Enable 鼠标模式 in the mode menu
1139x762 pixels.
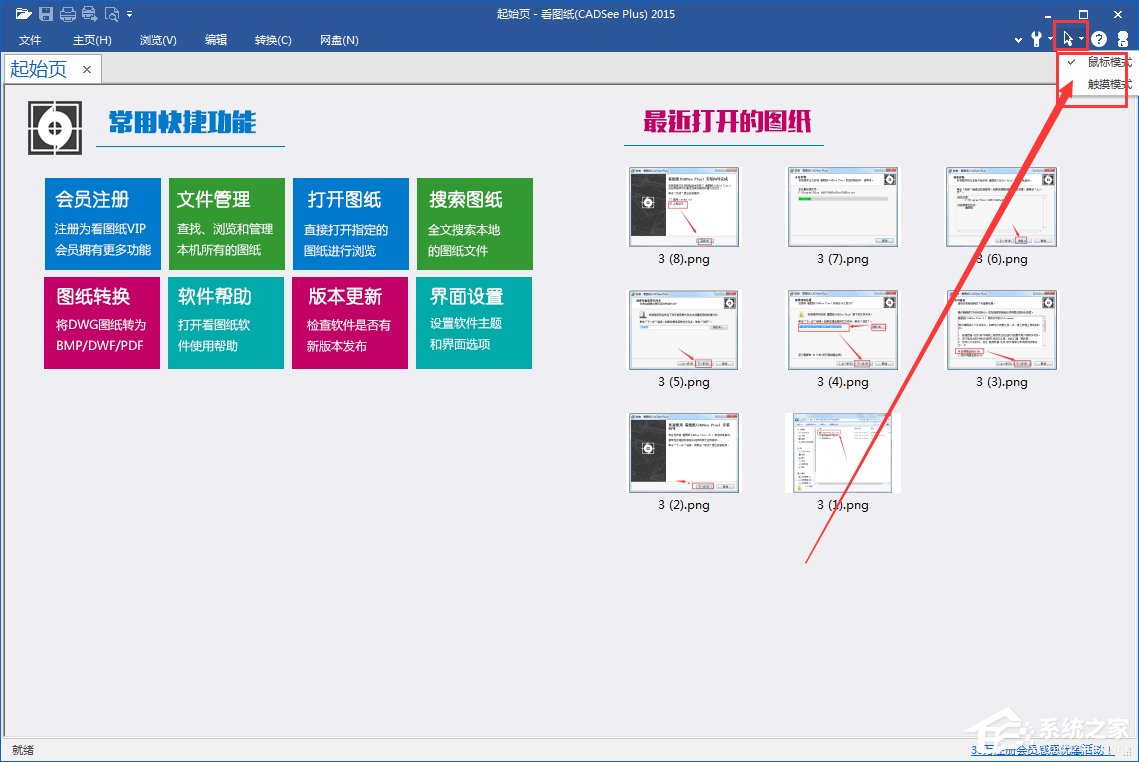tap(1108, 61)
